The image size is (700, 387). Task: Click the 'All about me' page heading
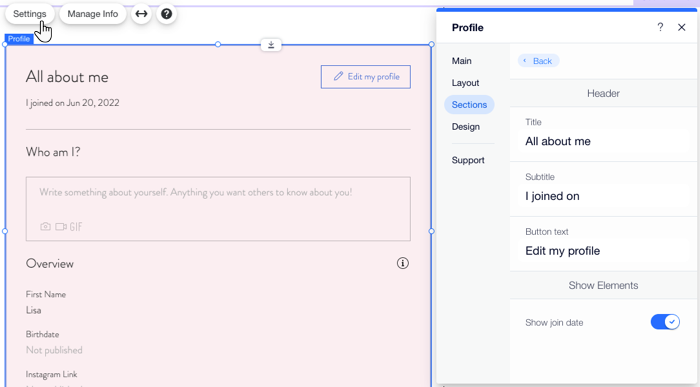tap(67, 77)
